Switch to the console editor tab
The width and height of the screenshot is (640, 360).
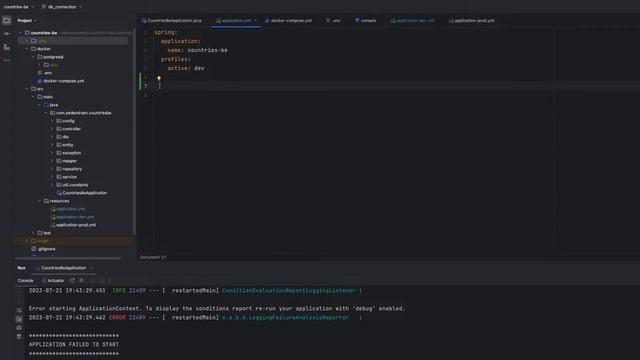pyautogui.click(x=365, y=20)
